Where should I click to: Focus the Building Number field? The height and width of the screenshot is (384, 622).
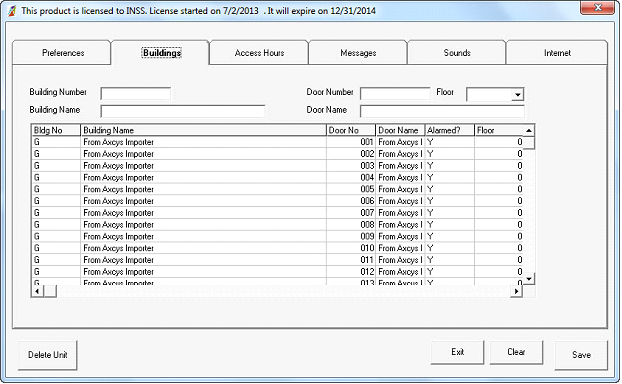pos(136,94)
